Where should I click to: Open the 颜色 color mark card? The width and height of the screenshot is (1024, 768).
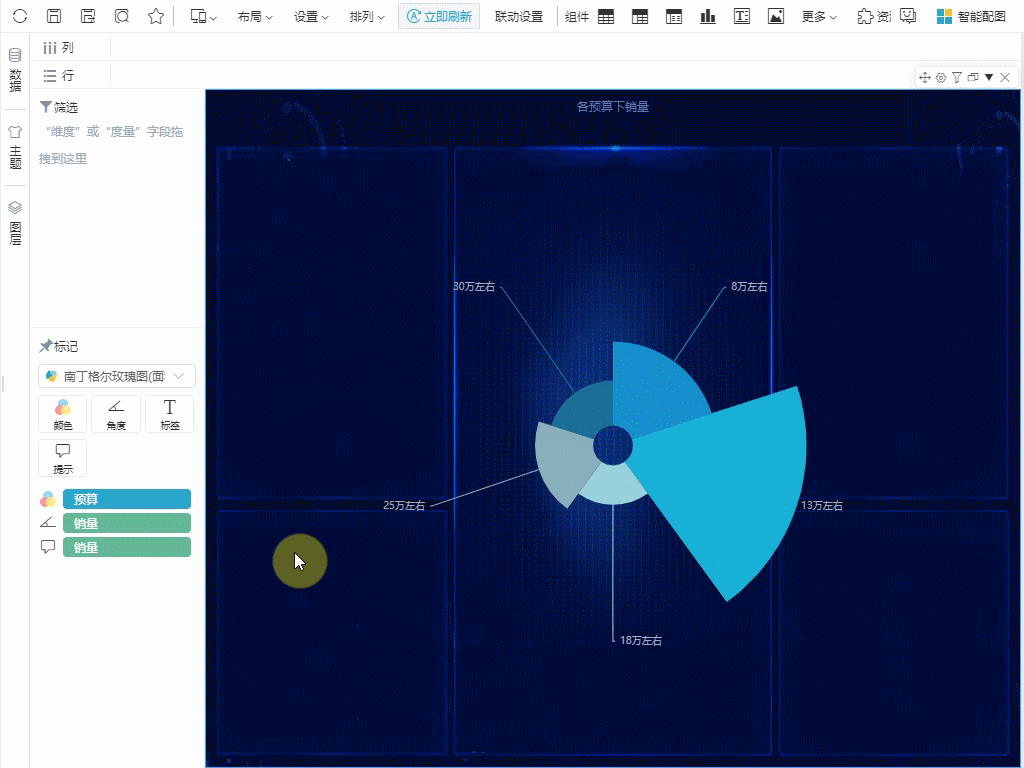point(62,414)
